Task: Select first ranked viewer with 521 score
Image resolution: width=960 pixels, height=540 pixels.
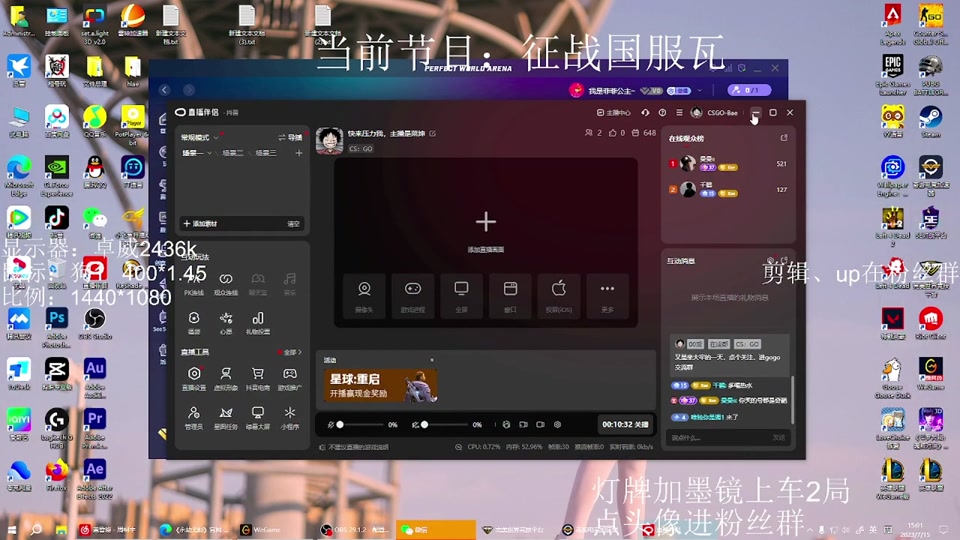Action: point(727,163)
